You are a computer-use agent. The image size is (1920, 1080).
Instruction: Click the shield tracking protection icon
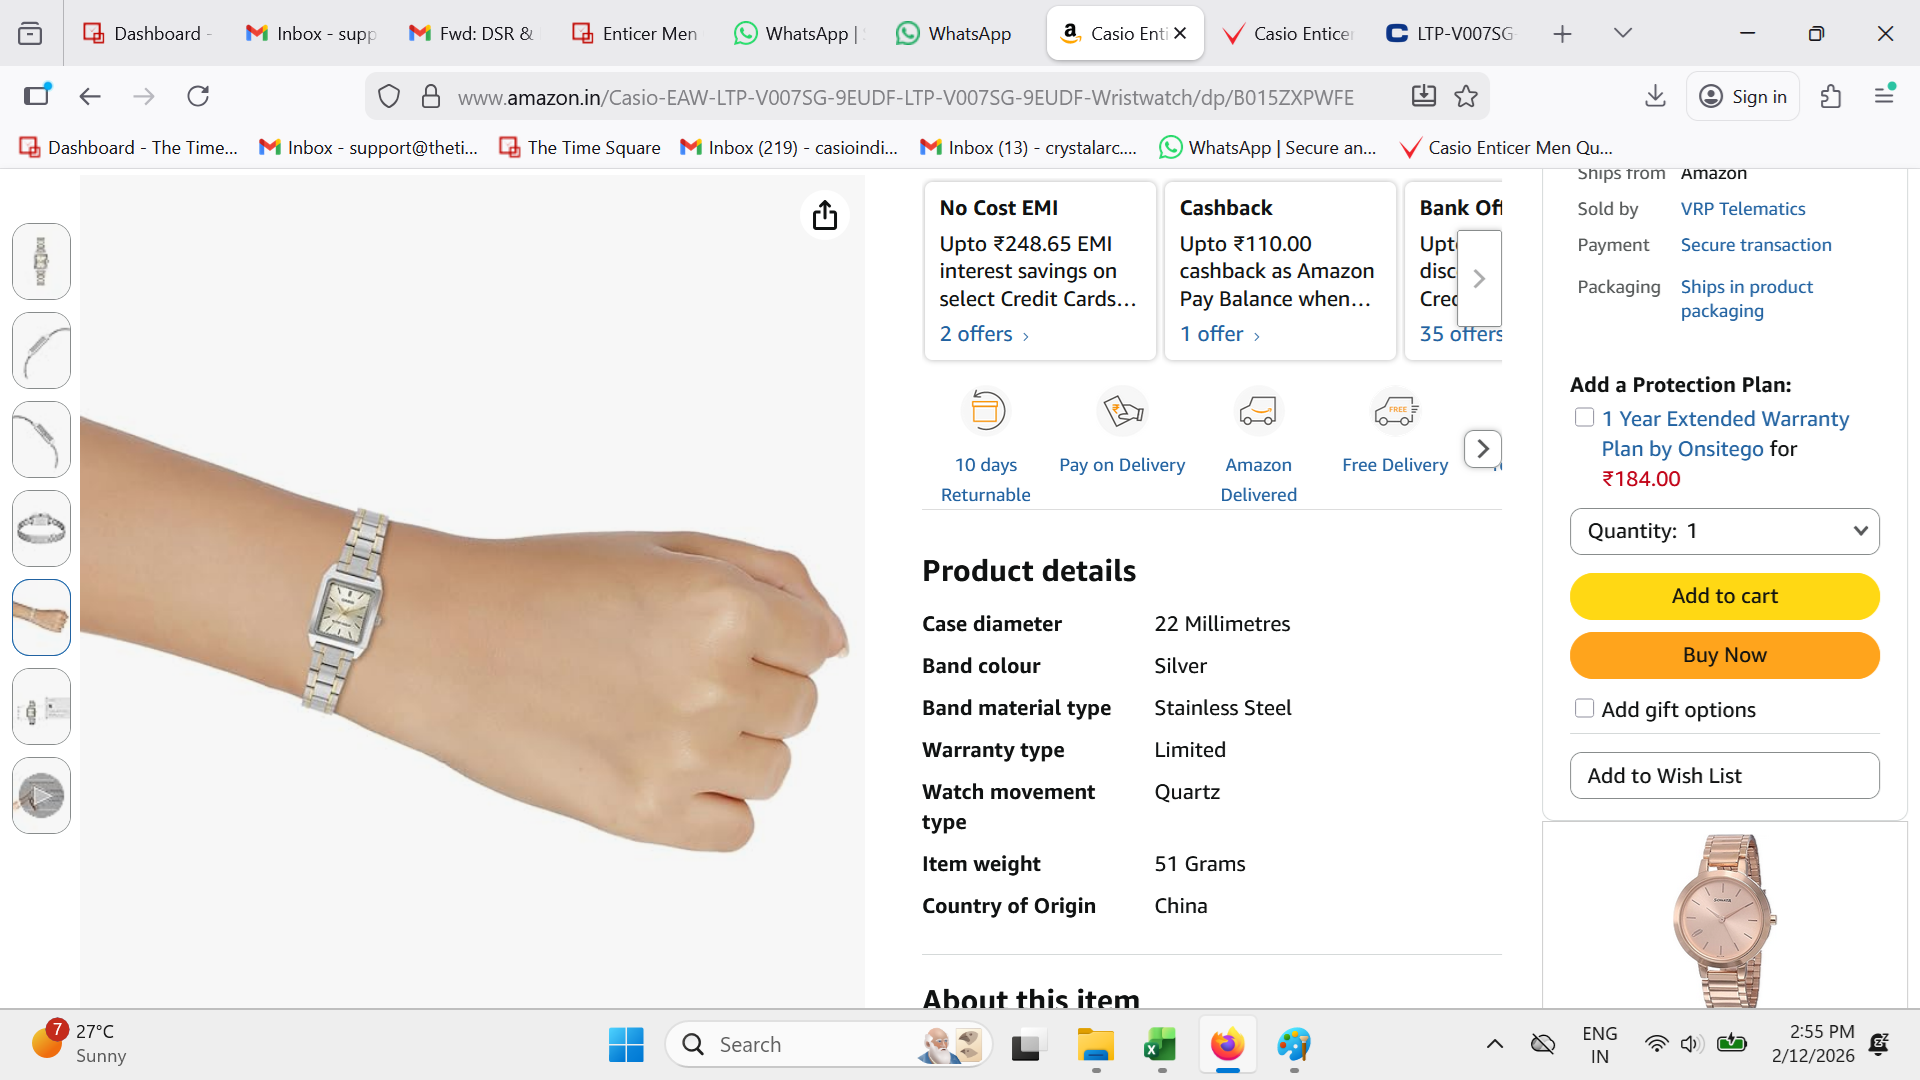(x=389, y=96)
